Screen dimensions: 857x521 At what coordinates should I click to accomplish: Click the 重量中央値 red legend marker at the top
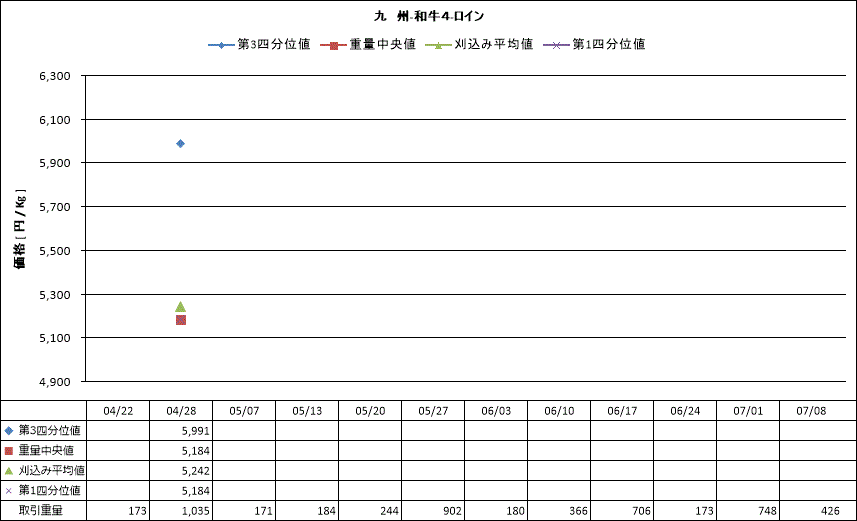(333, 45)
